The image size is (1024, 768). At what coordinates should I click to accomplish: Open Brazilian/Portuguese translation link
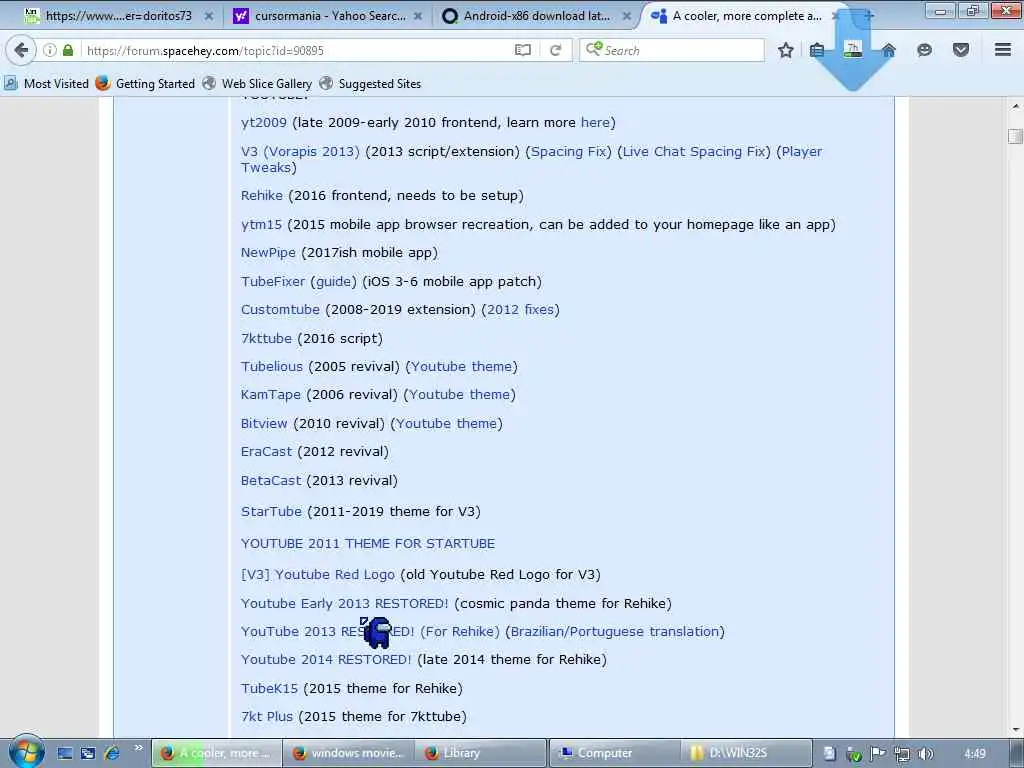615,632
